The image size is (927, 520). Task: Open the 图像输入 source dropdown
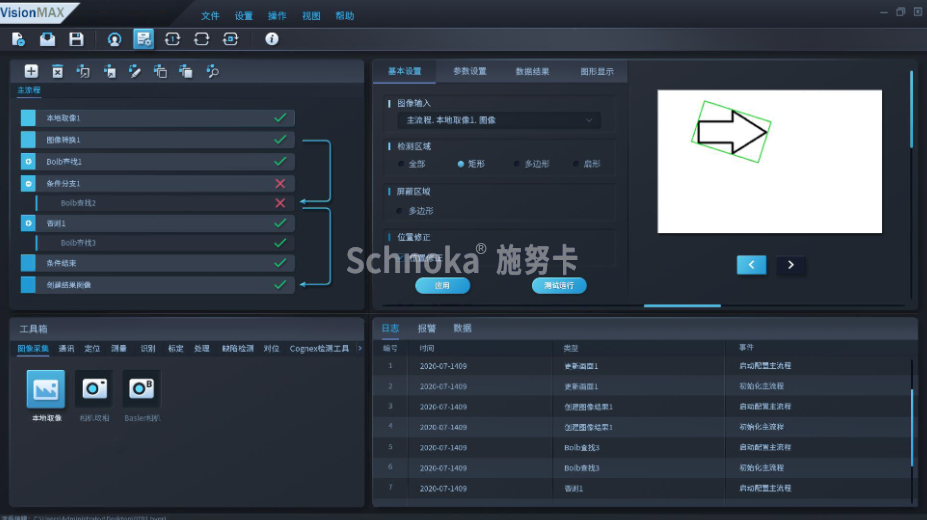[500, 120]
